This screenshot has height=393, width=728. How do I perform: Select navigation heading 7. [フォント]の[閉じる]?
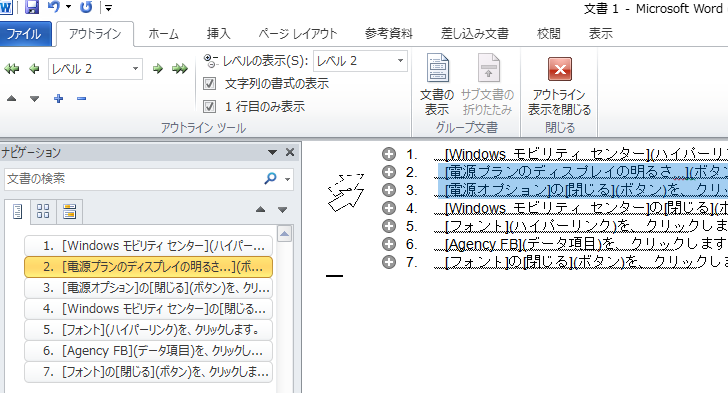pyautogui.click(x=148, y=372)
